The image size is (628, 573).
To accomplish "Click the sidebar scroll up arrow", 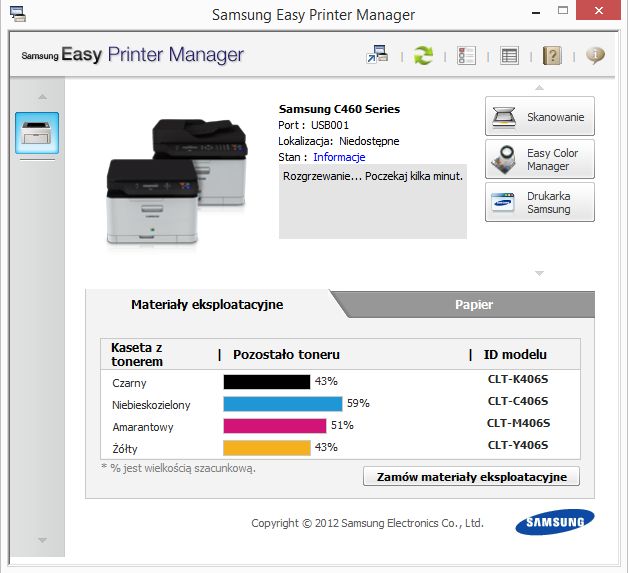I will click(x=42, y=97).
